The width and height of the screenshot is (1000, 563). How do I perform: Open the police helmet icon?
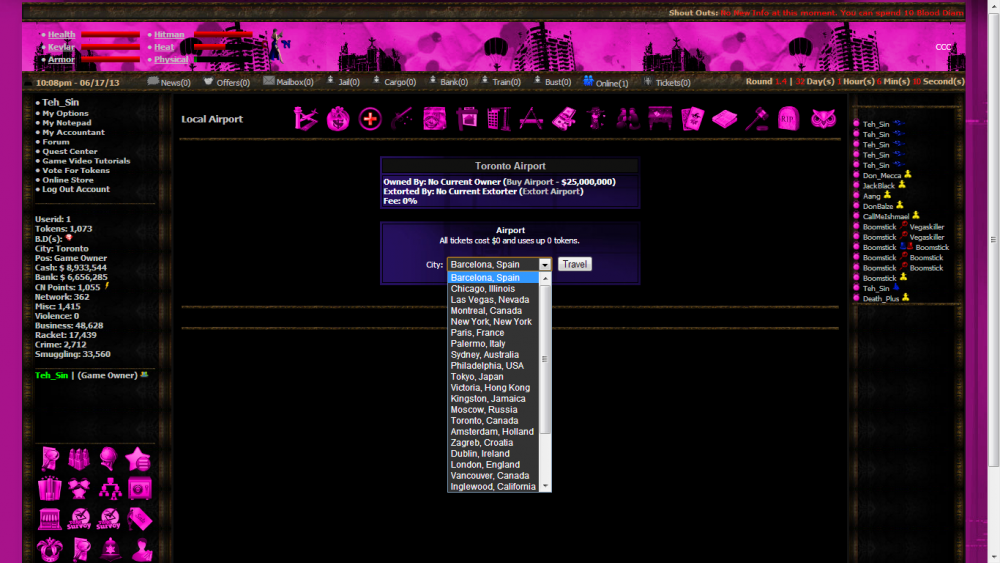pos(110,549)
